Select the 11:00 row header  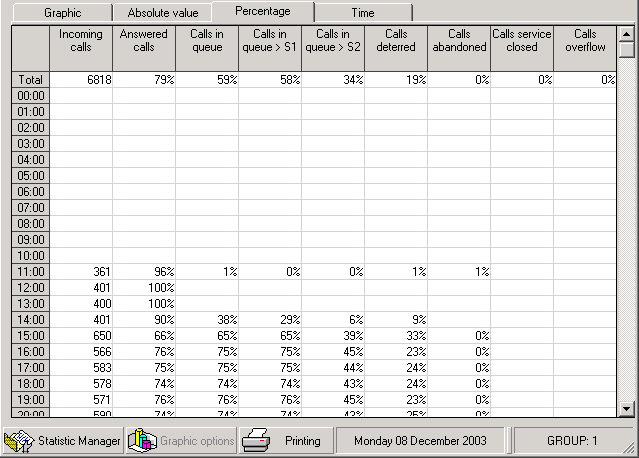pos(31,271)
